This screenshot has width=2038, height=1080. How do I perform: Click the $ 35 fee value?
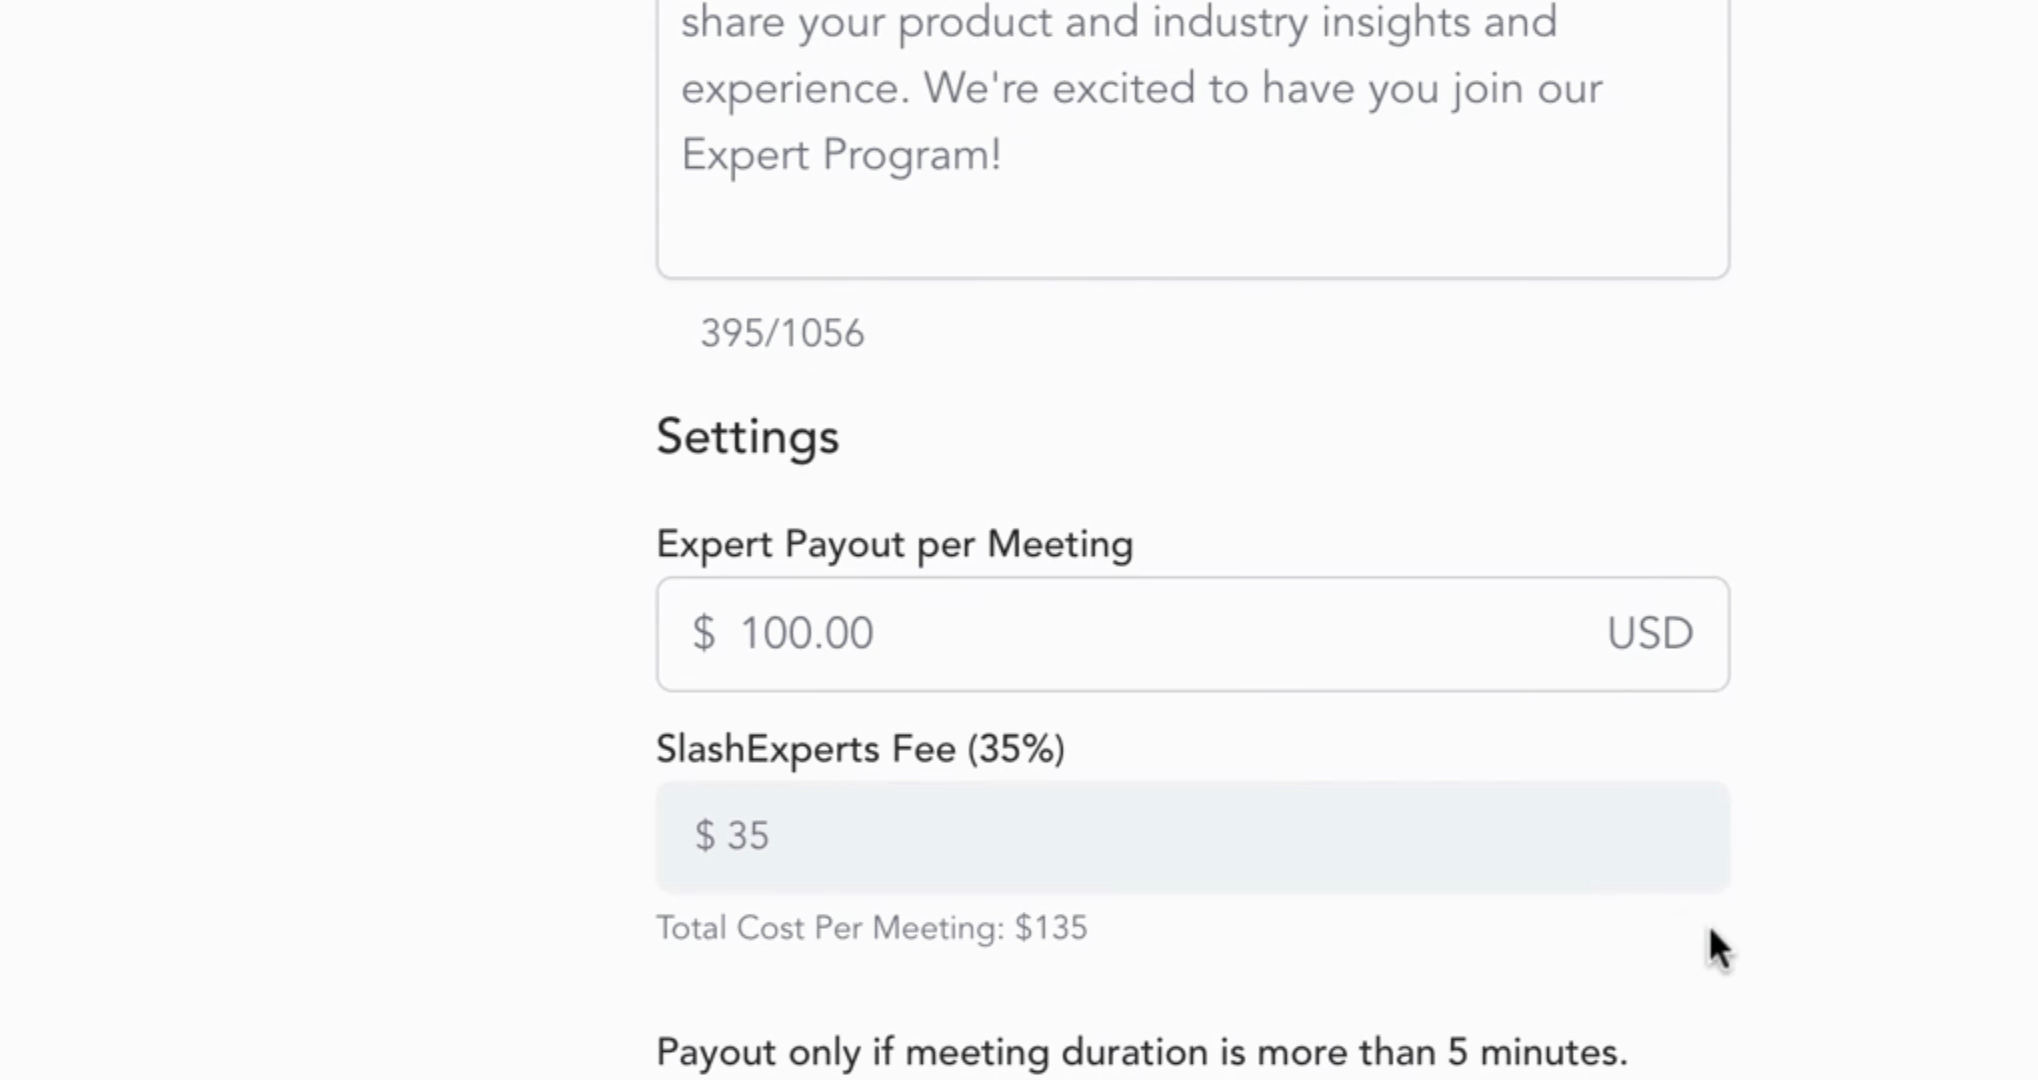732,837
